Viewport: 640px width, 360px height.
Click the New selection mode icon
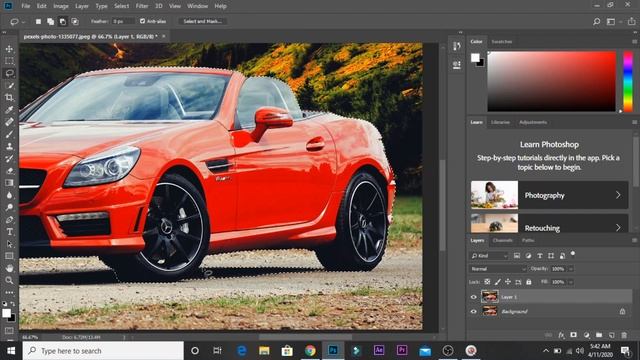coord(38,21)
